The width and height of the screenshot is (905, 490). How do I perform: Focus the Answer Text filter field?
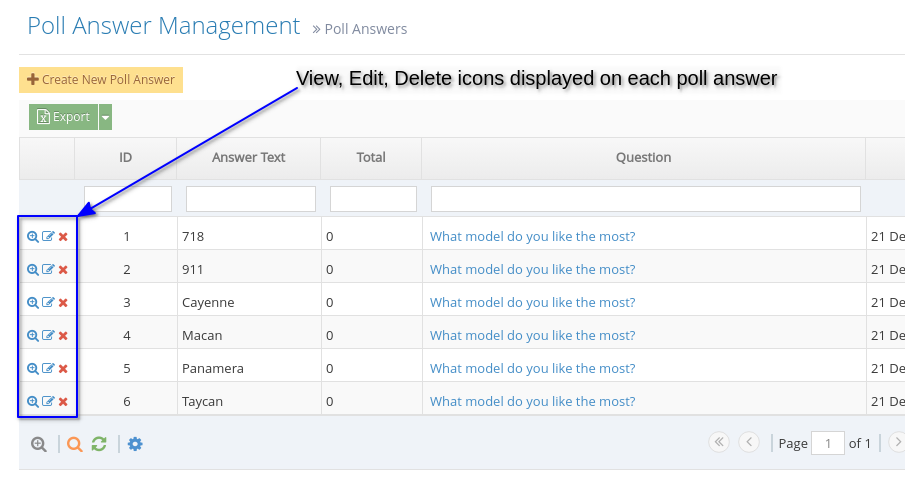(x=250, y=199)
